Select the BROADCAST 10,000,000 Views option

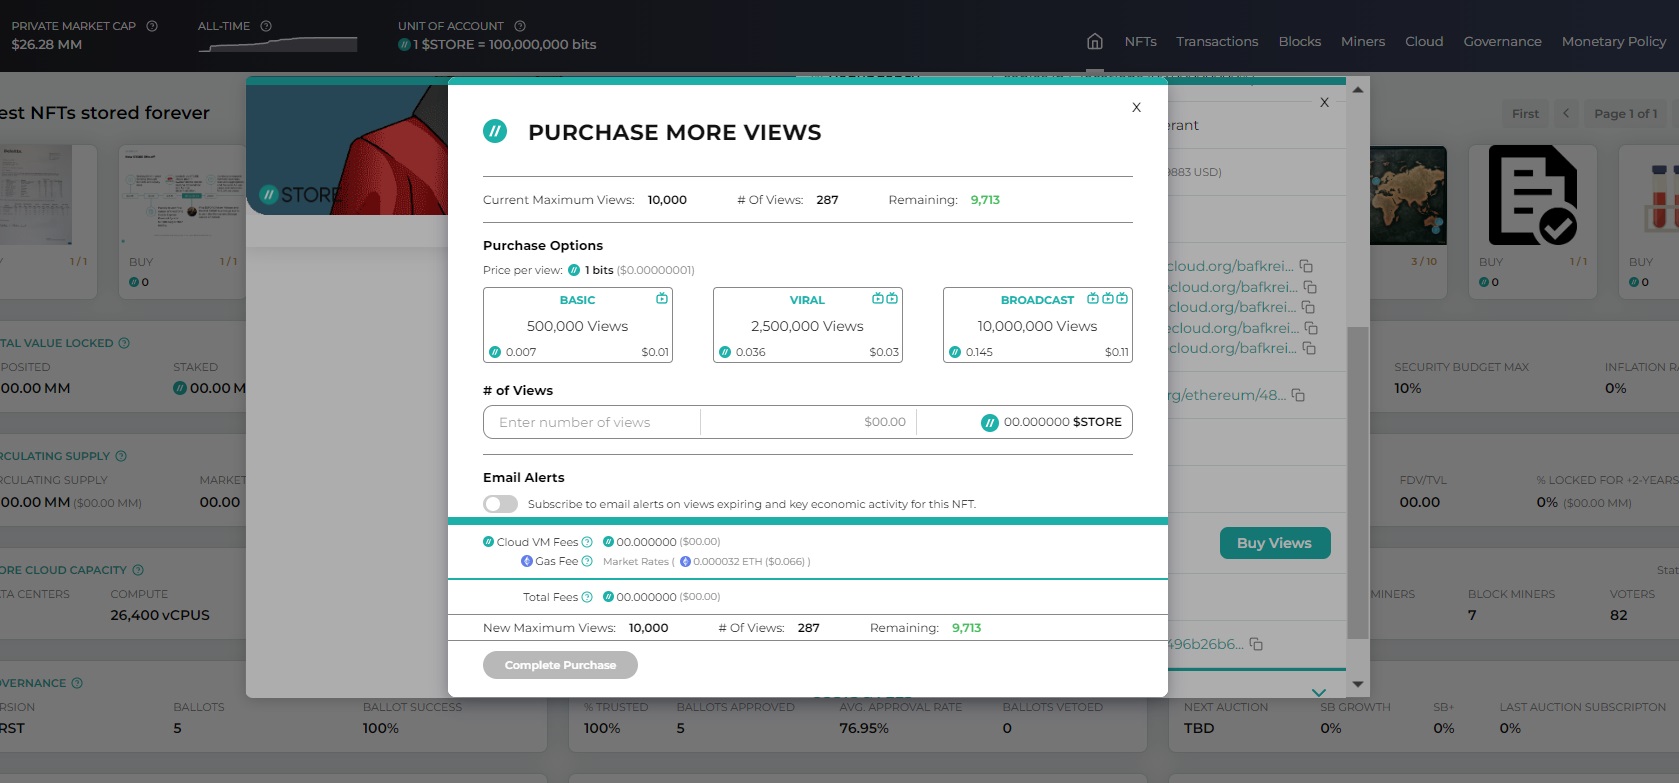pyautogui.click(x=1038, y=325)
